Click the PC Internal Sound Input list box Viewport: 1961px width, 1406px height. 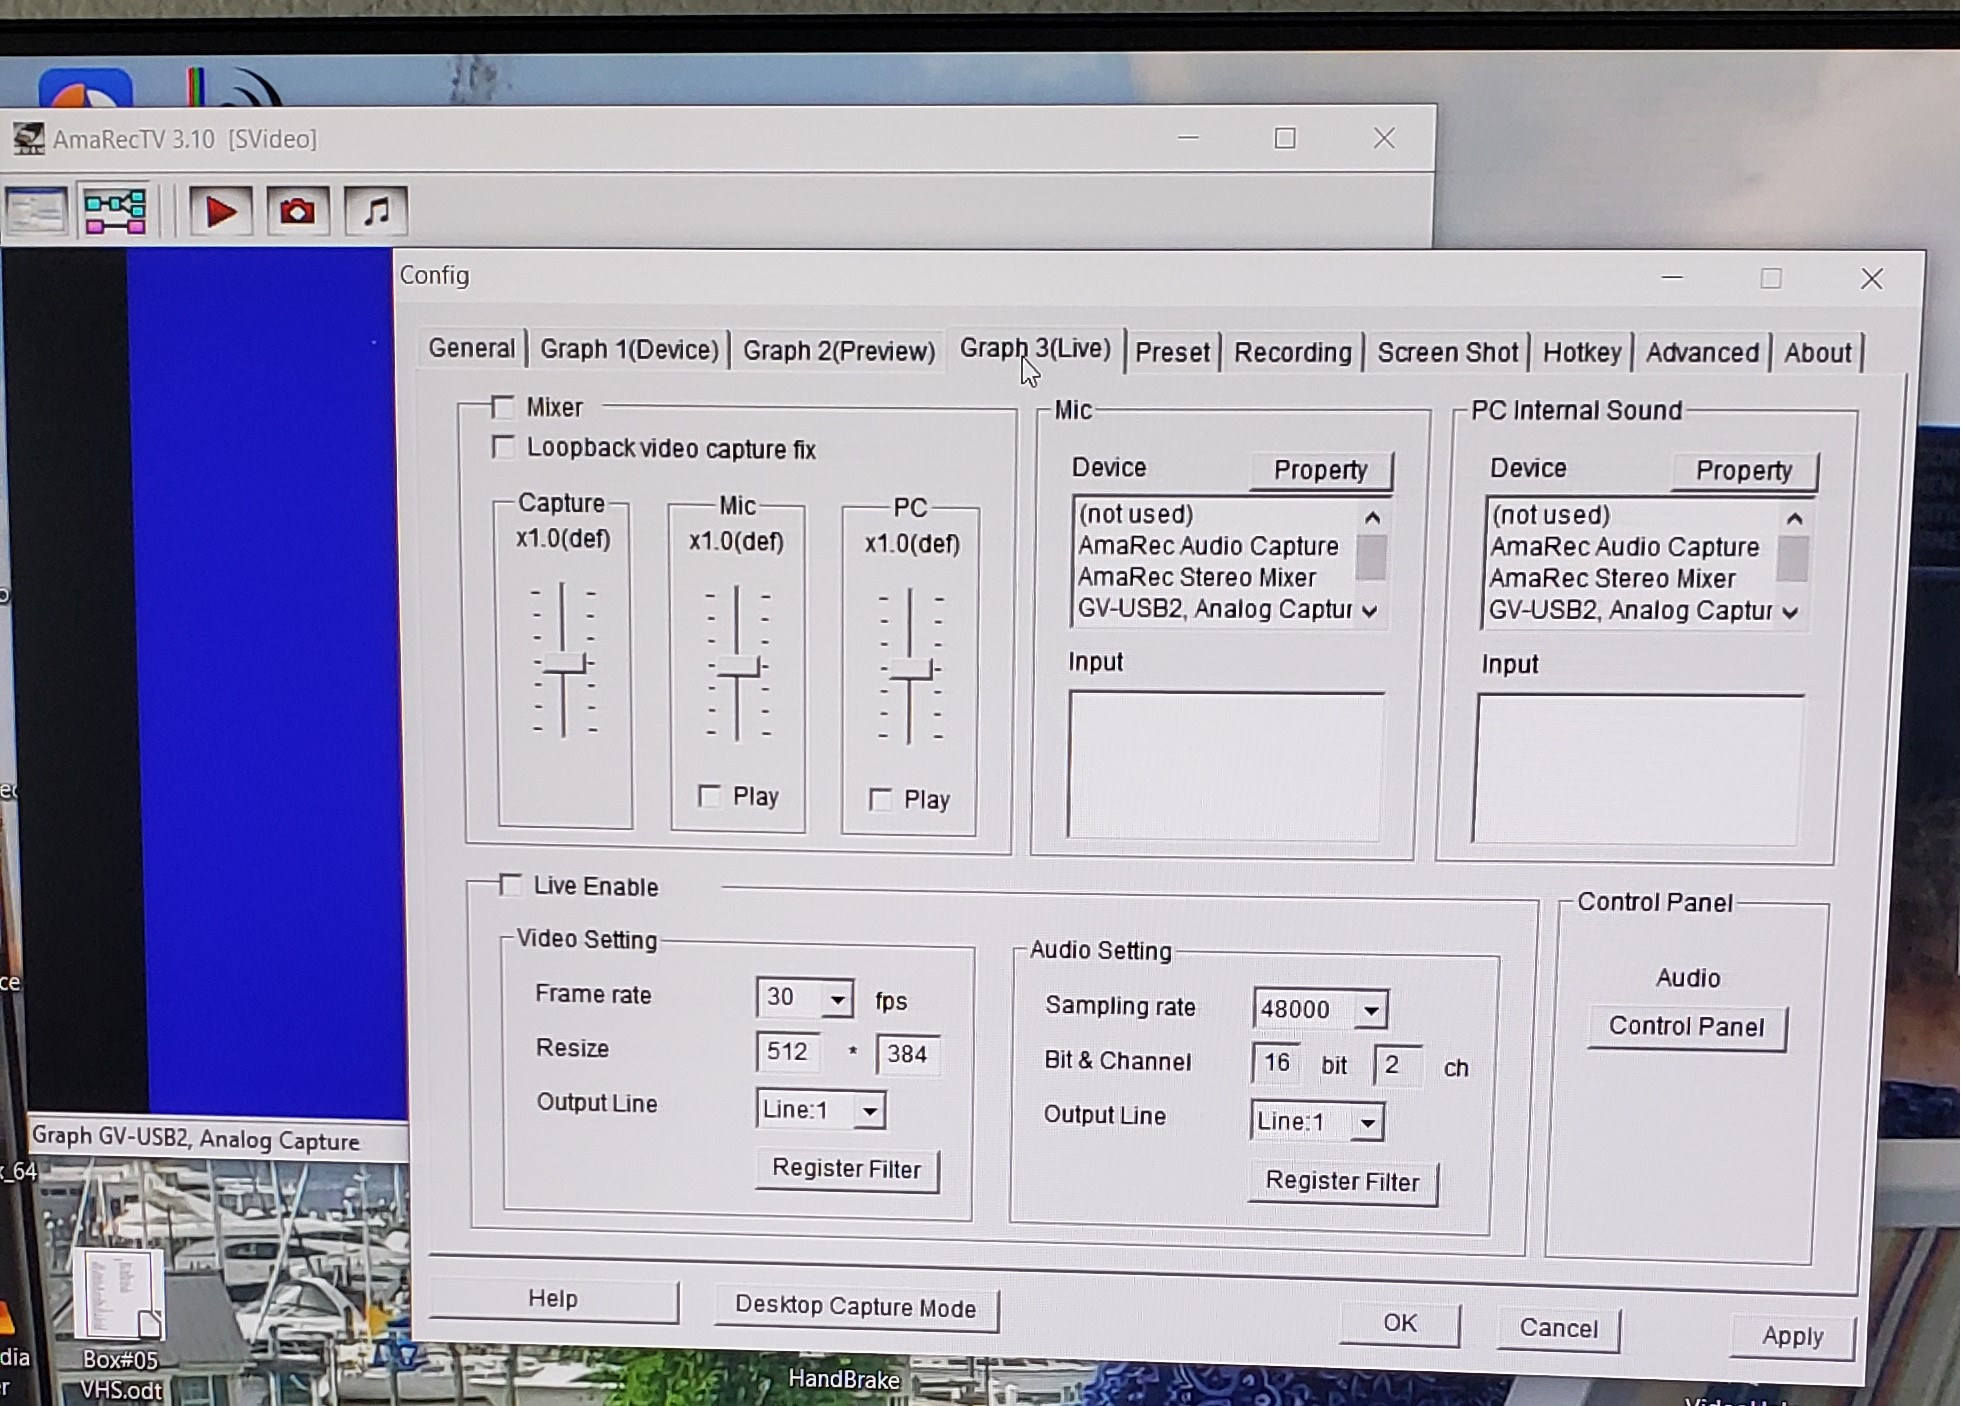pos(1638,768)
